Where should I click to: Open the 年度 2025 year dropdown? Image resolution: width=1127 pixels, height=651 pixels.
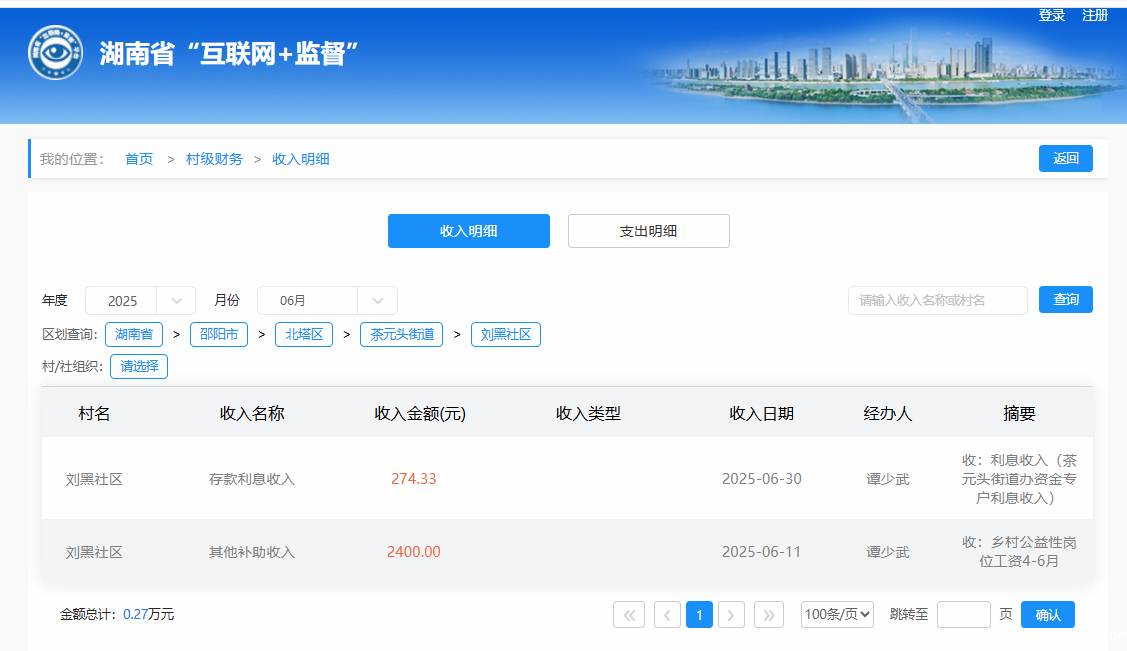point(140,301)
